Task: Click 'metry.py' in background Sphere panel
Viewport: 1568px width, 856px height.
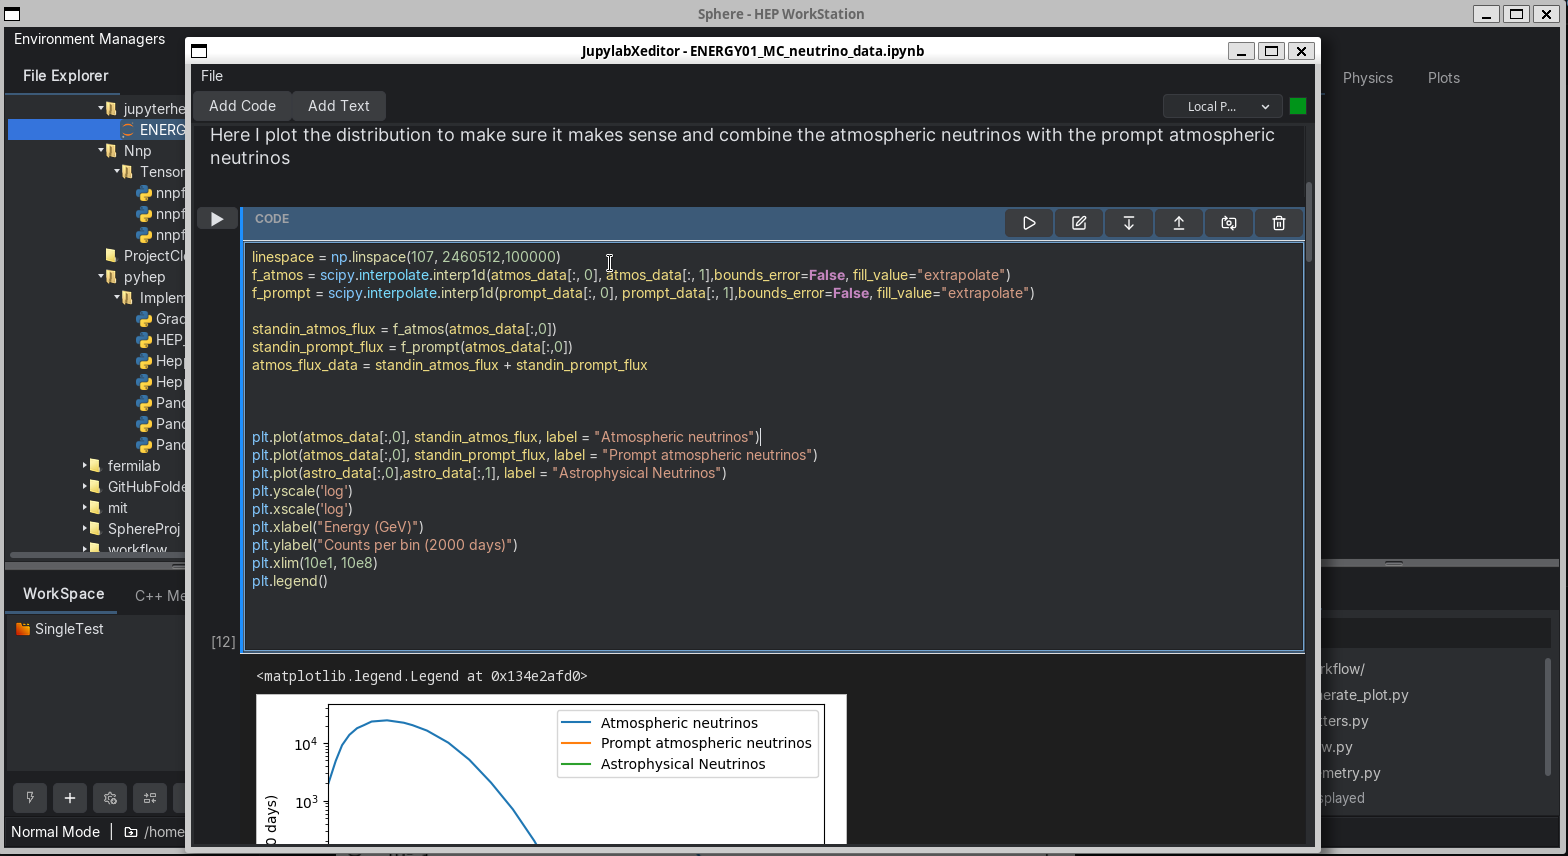Action: (x=1351, y=773)
